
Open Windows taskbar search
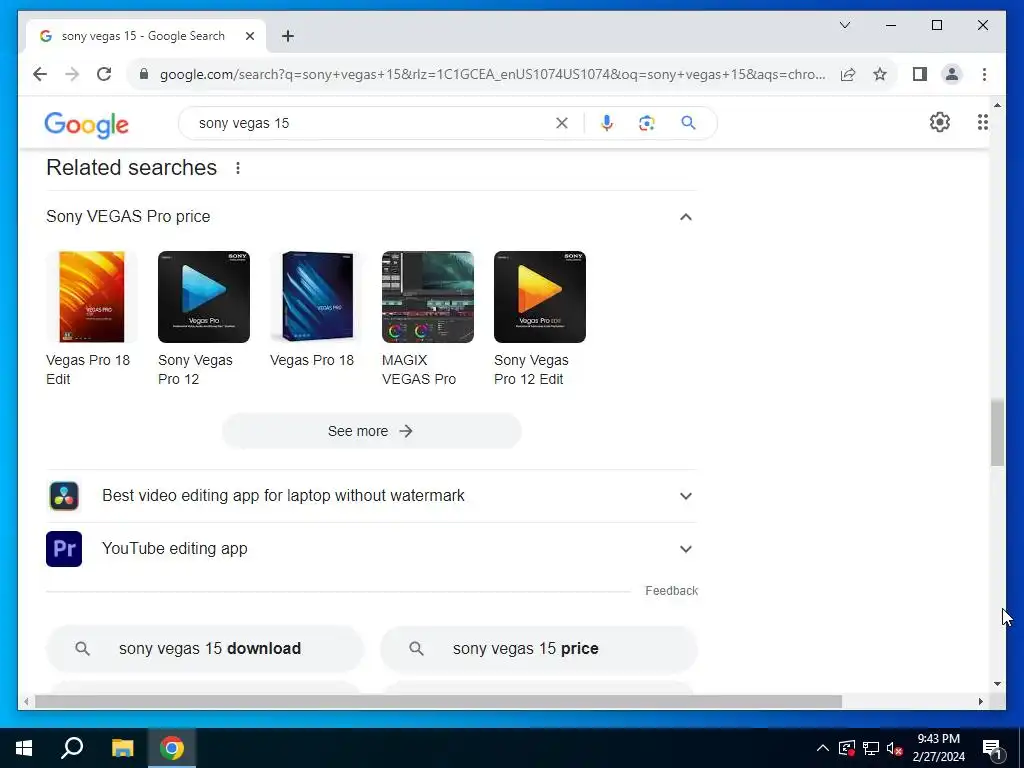72,748
